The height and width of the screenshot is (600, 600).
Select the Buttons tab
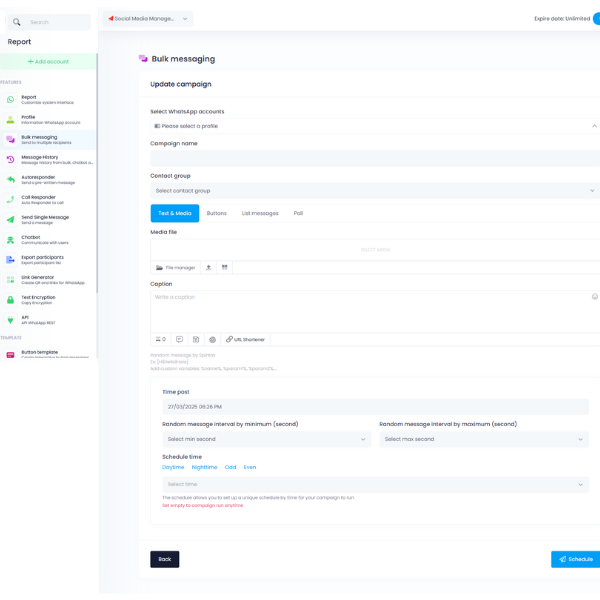217,213
